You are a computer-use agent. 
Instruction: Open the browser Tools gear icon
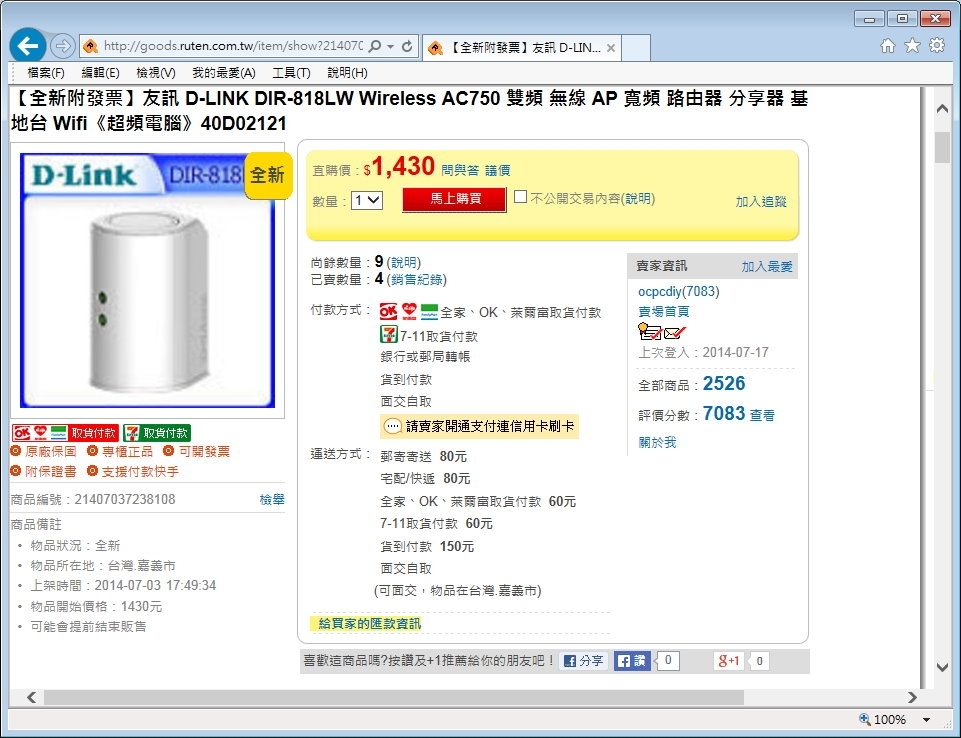[937, 46]
